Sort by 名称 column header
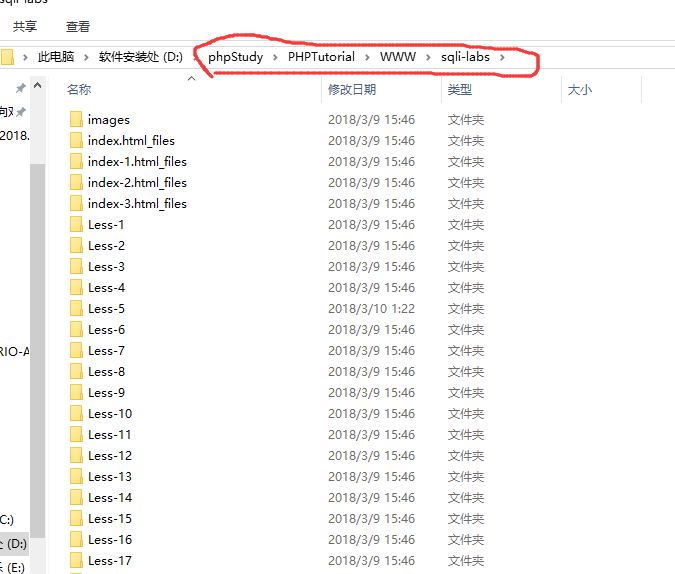The width and height of the screenshot is (675, 574). coord(79,90)
